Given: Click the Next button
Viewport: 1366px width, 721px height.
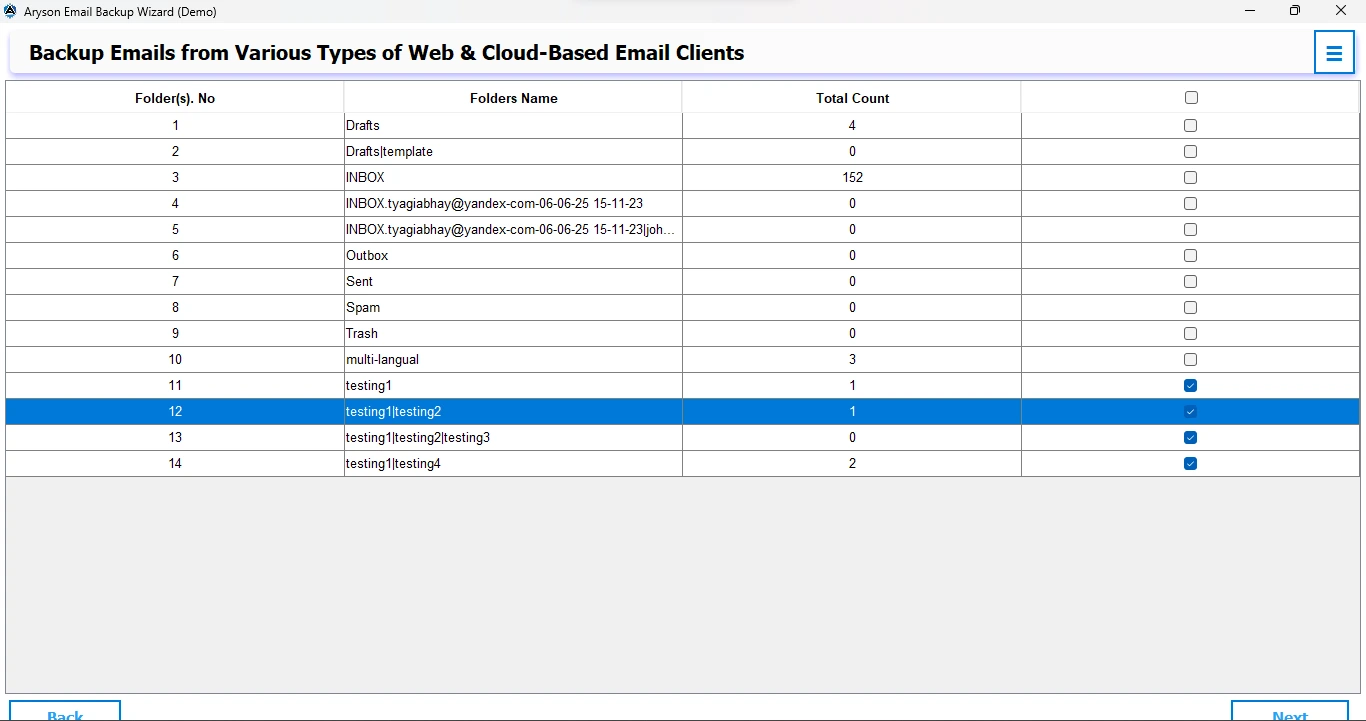Looking at the screenshot, I should click(x=1289, y=712).
